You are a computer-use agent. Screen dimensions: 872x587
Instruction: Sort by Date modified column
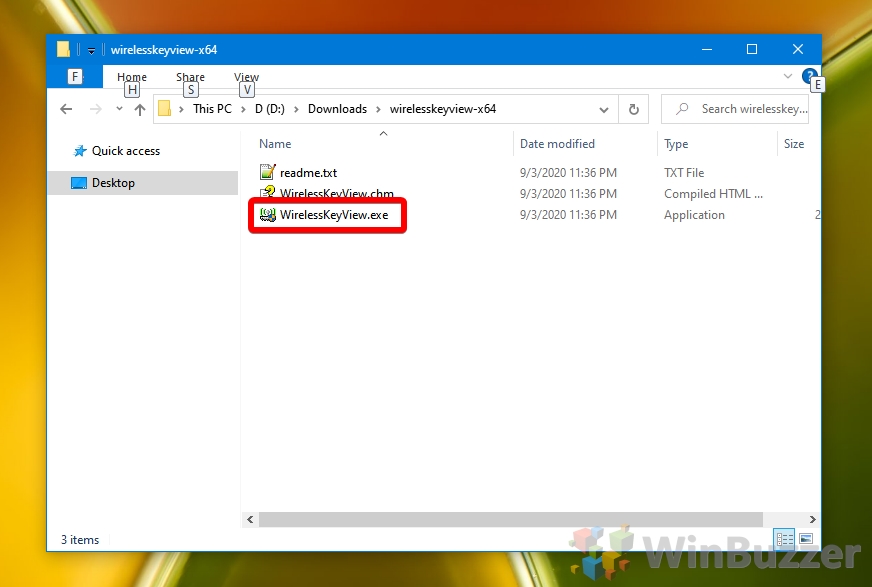557,144
